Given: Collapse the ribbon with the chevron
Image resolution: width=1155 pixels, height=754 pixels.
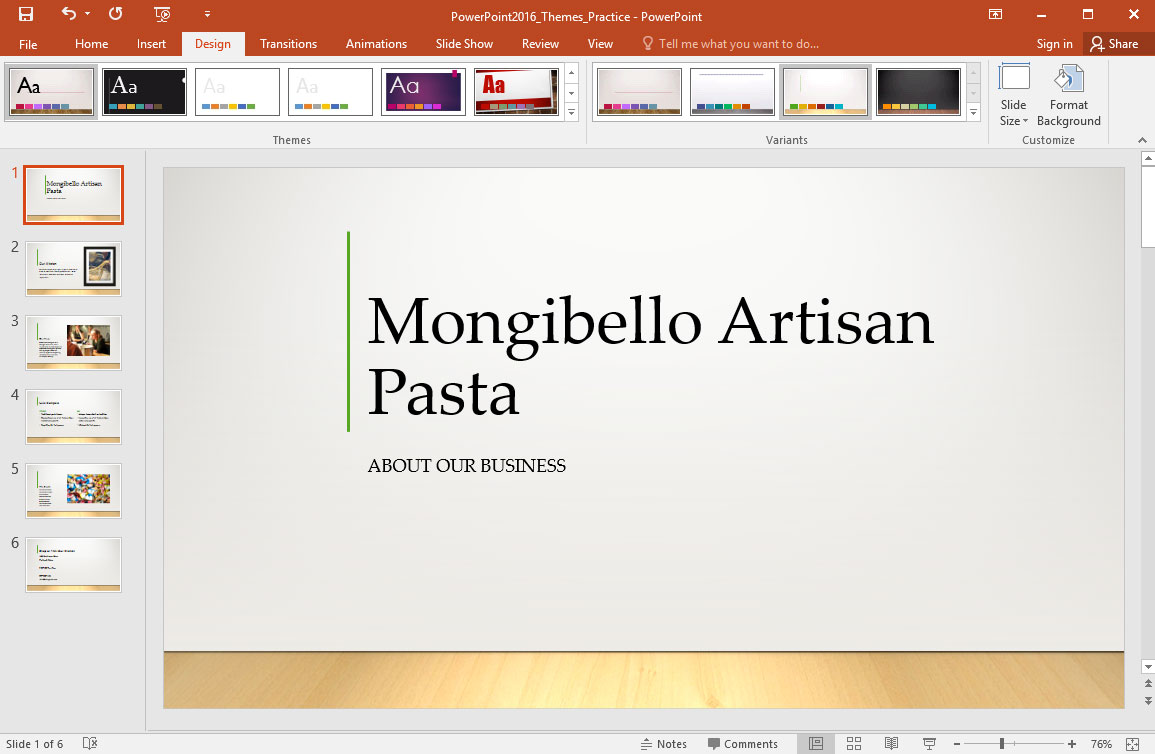Looking at the screenshot, I should pos(1142,140).
